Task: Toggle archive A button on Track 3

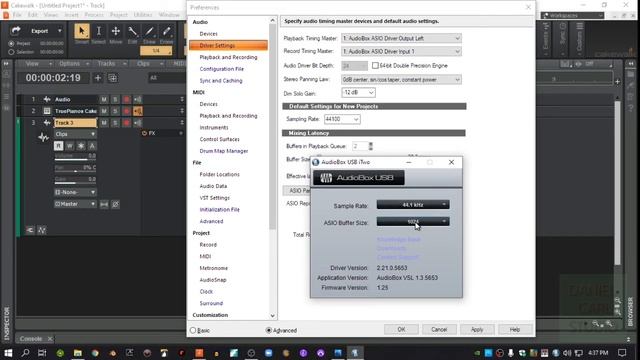Action: pyautogui.click(x=92, y=146)
